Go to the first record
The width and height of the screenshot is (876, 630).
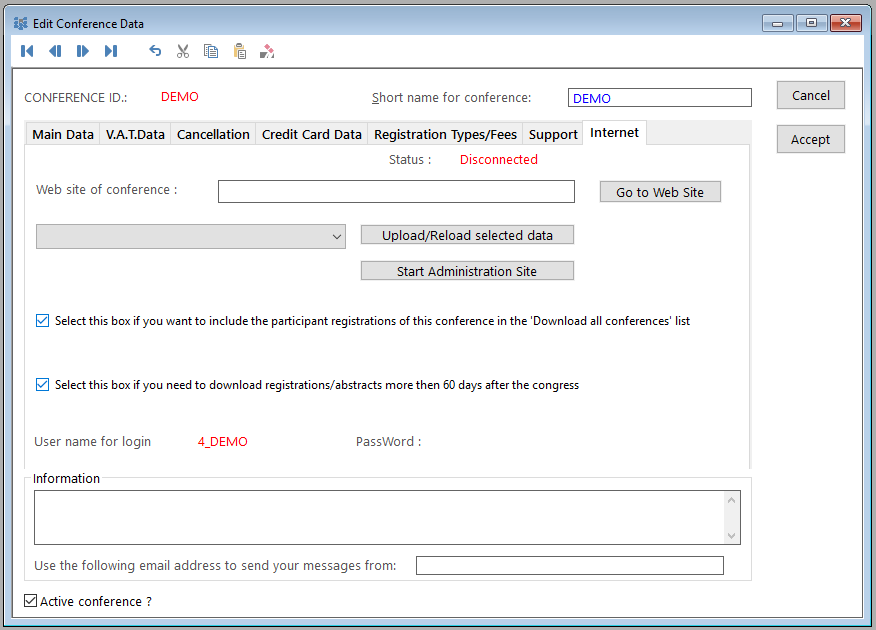click(x=27, y=51)
